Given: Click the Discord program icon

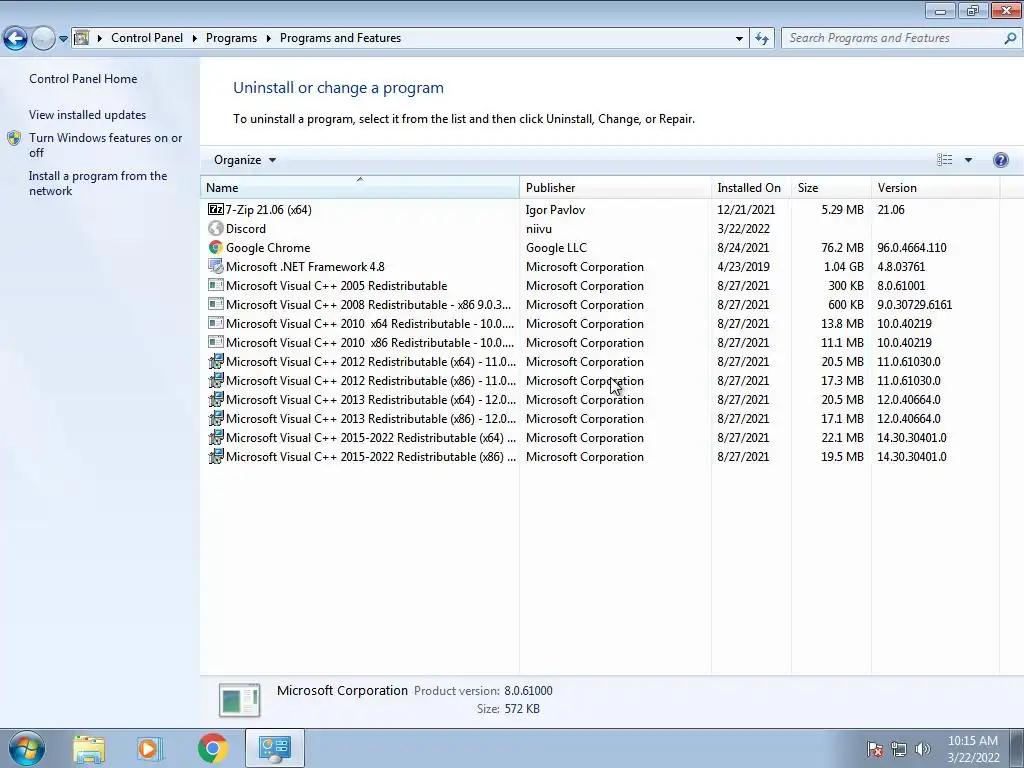Looking at the screenshot, I should coord(216,228).
